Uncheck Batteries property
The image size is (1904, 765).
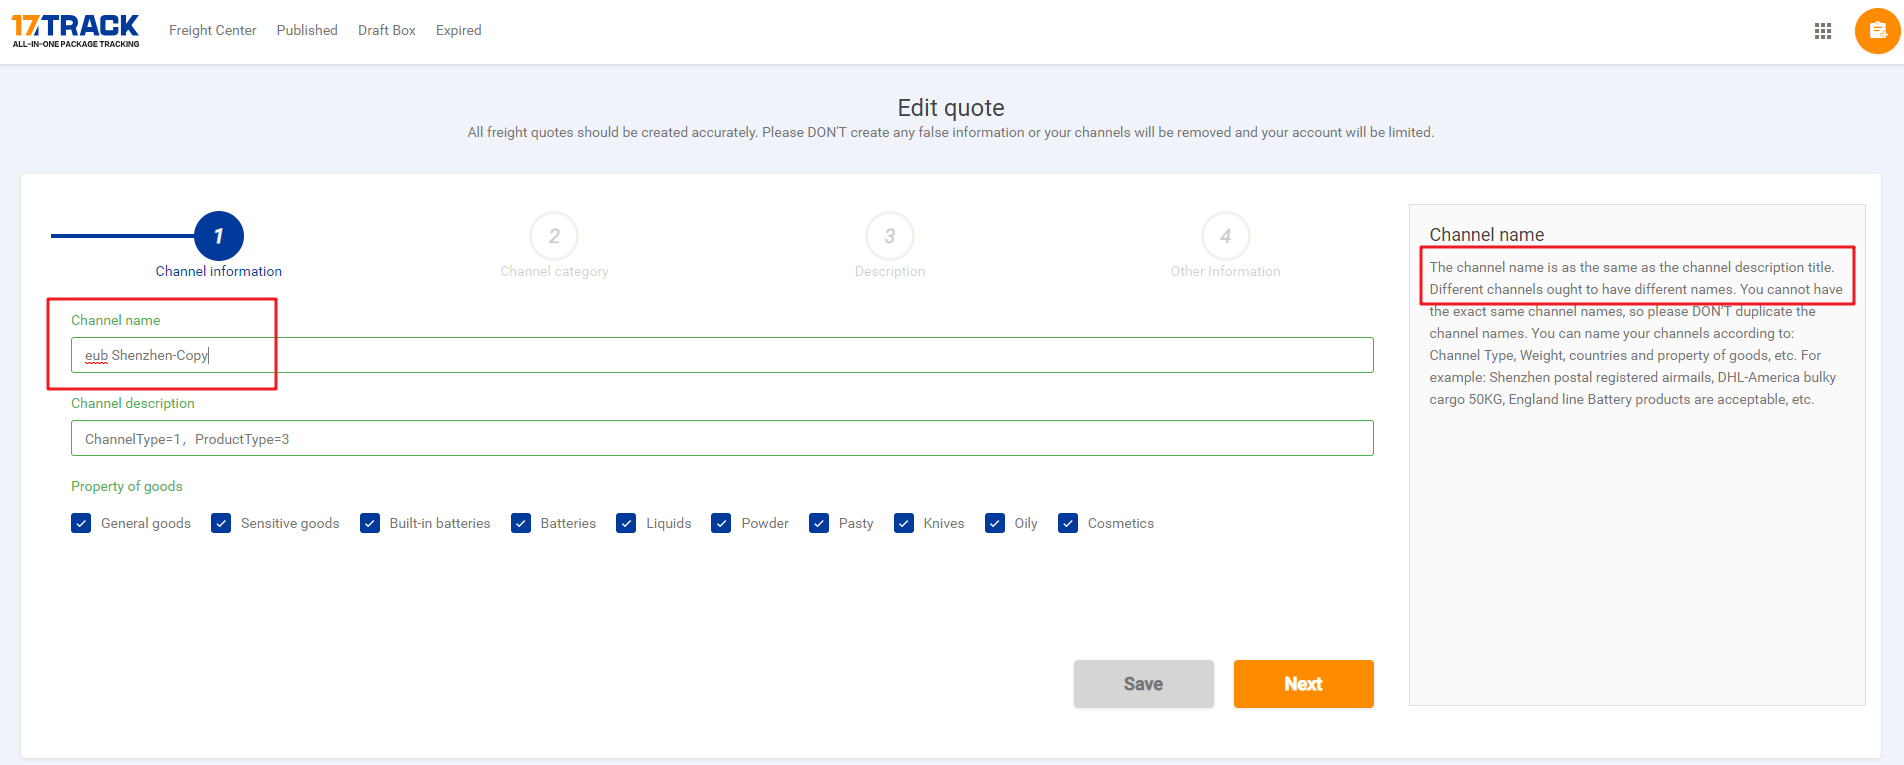click(x=521, y=523)
